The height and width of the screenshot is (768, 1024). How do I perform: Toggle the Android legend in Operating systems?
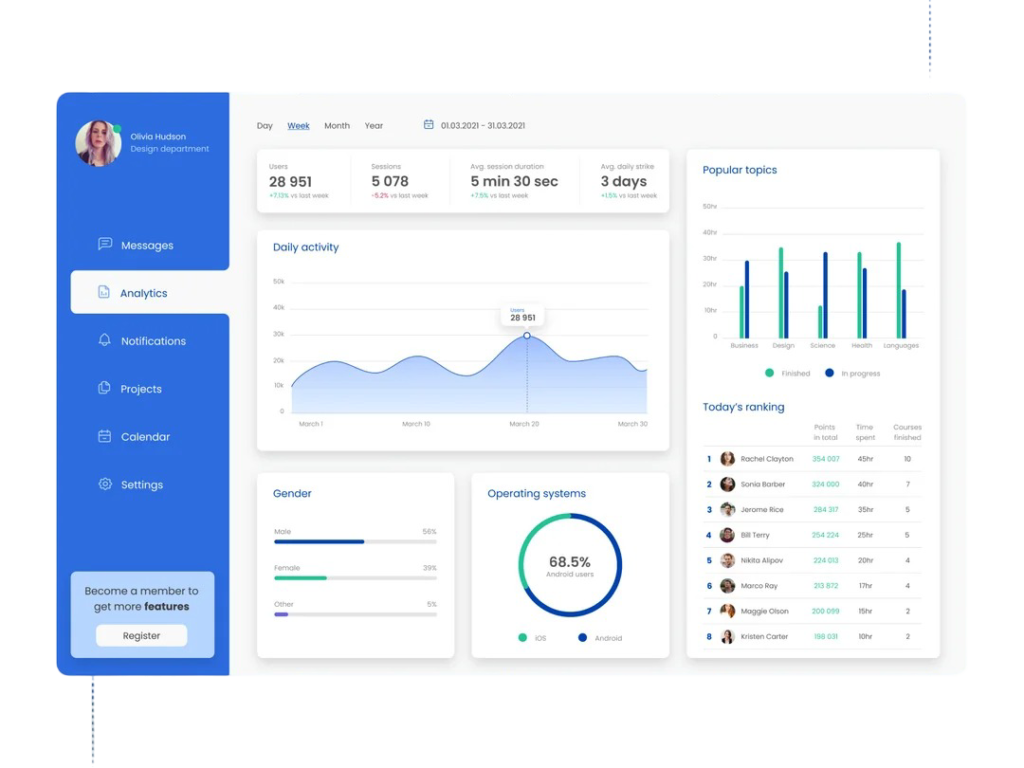pos(600,638)
